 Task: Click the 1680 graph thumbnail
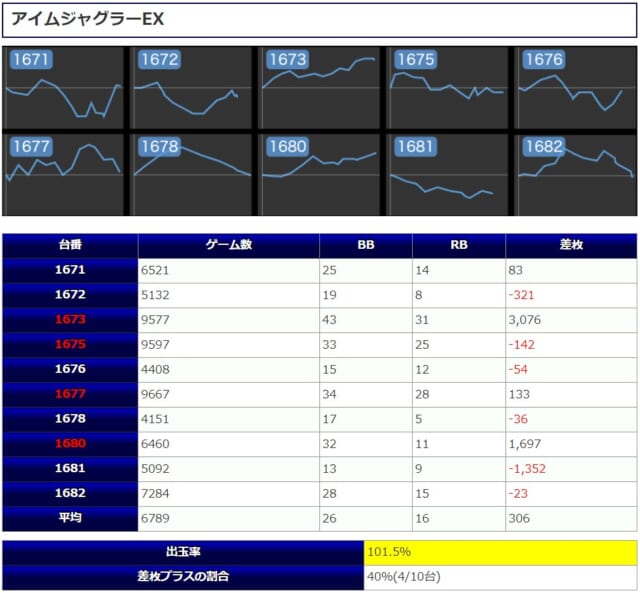click(320, 174)
